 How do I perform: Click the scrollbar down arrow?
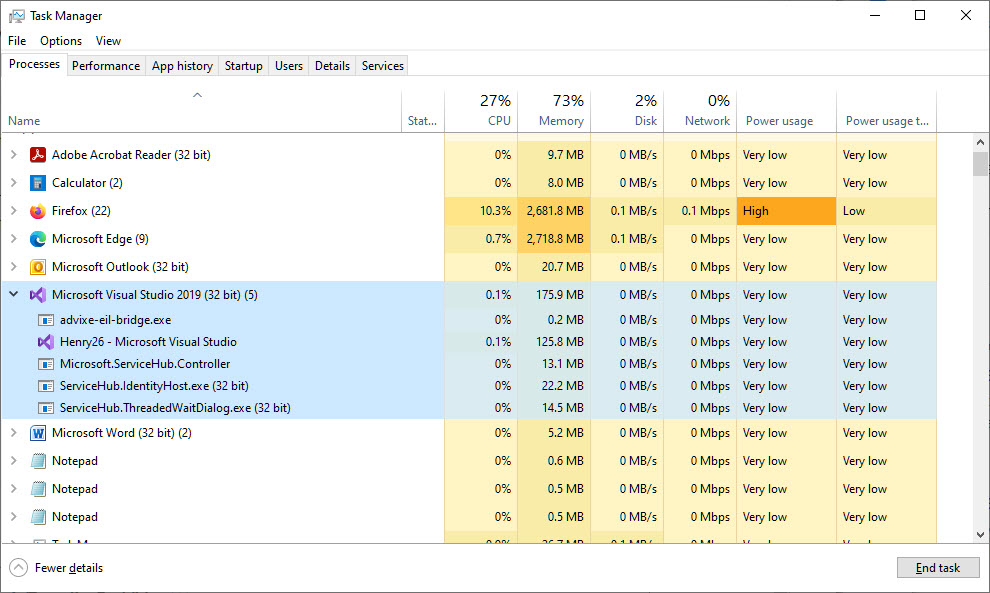point(981,536)
